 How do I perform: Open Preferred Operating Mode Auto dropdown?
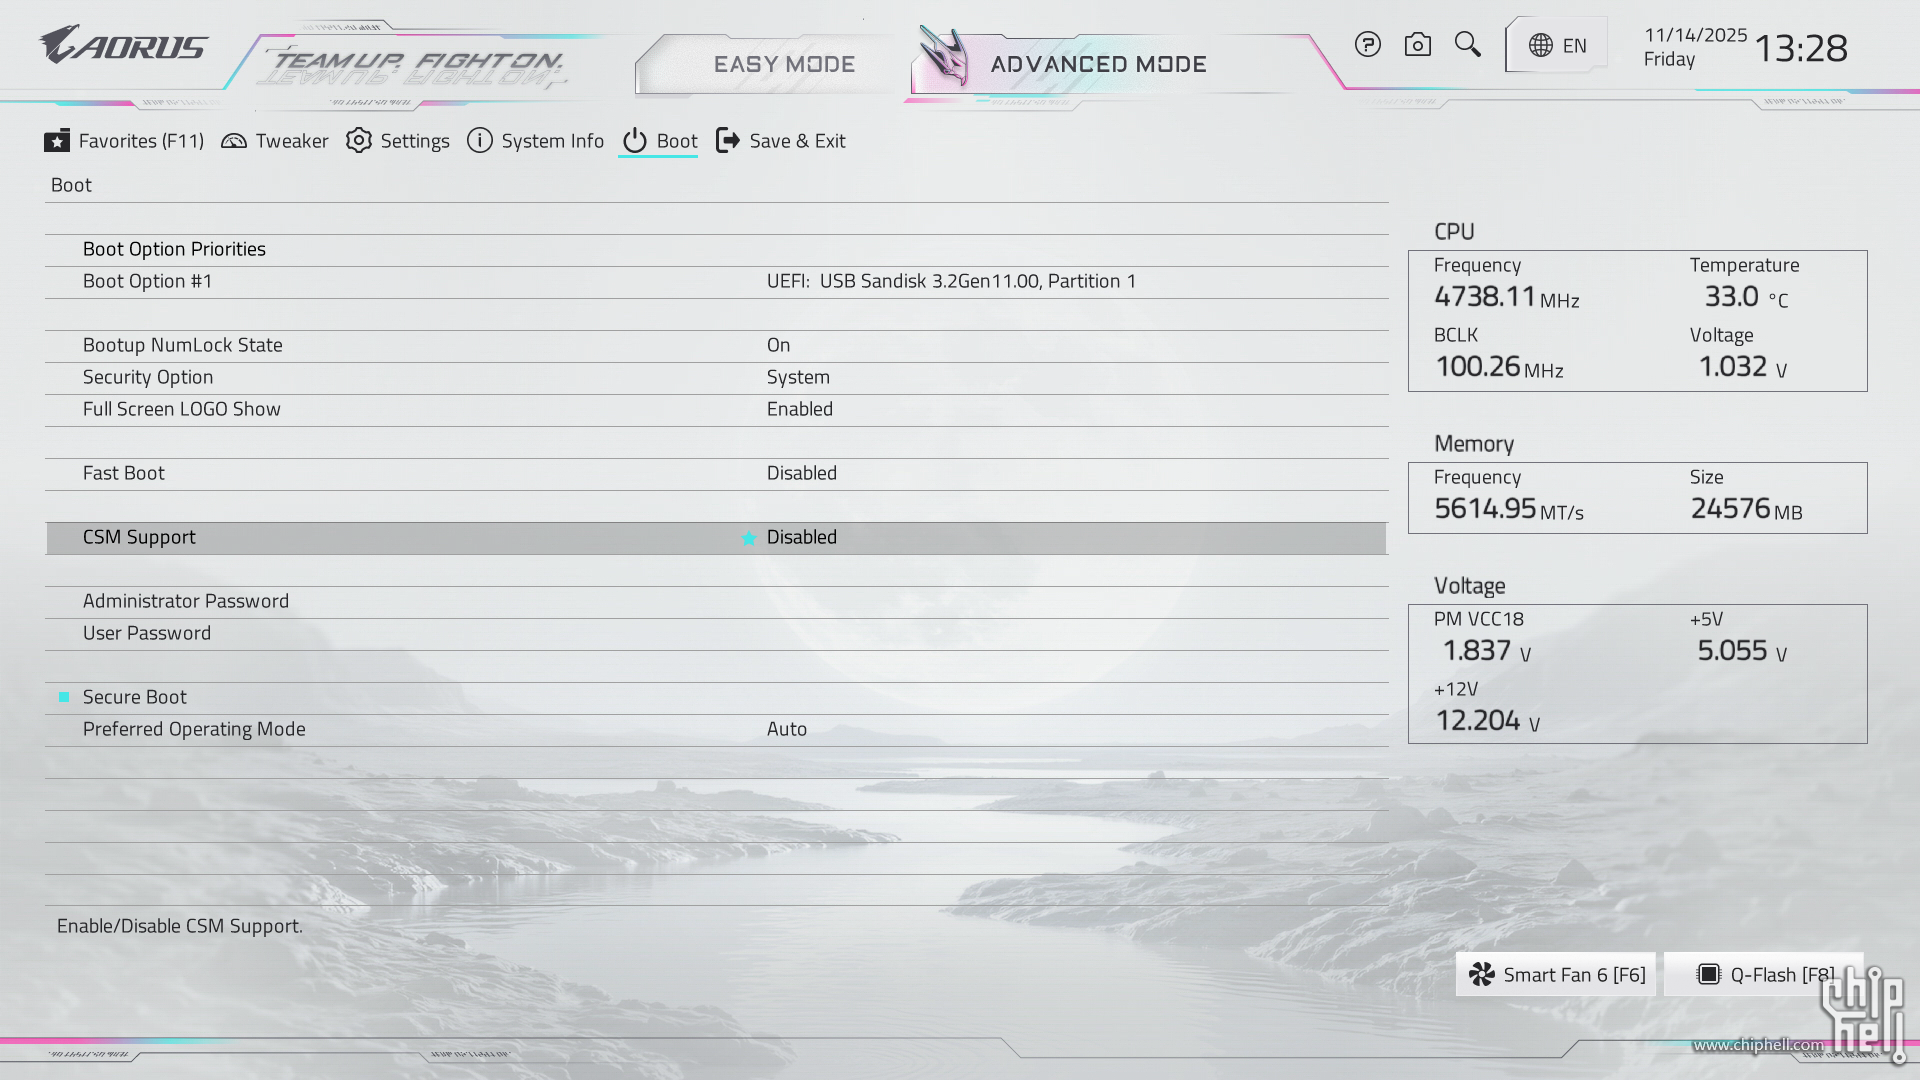point(786,730)
